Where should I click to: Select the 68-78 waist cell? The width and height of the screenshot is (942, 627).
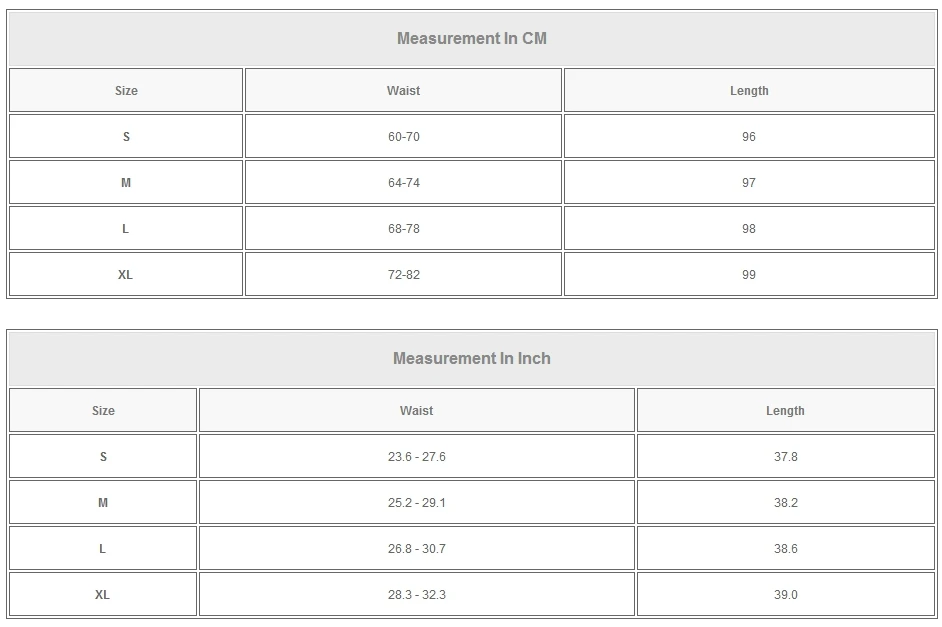point(403,229)
